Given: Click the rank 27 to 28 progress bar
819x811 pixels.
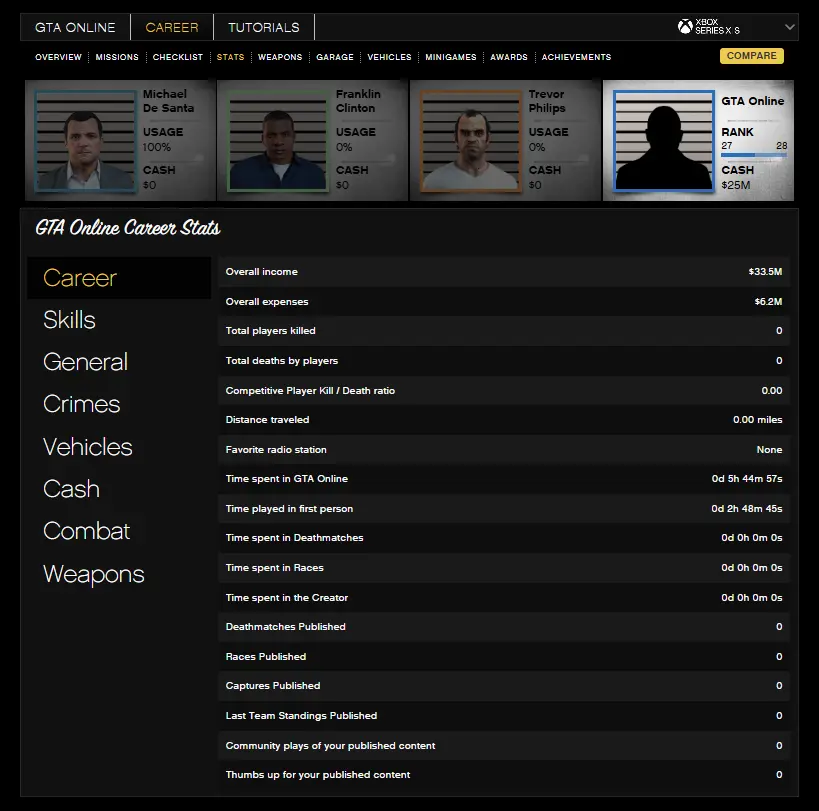Looking at the screenshot, I should (754, 155).
